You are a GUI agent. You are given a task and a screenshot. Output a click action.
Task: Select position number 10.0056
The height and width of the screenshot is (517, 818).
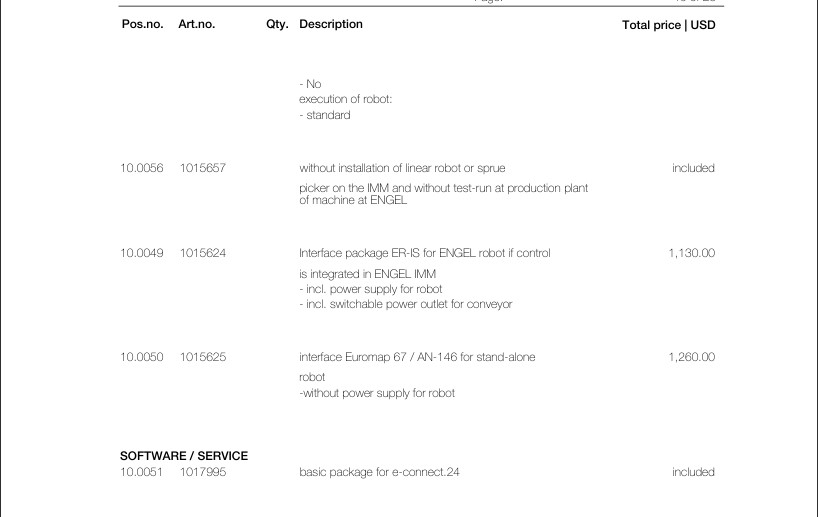click(x=142, y=168)
